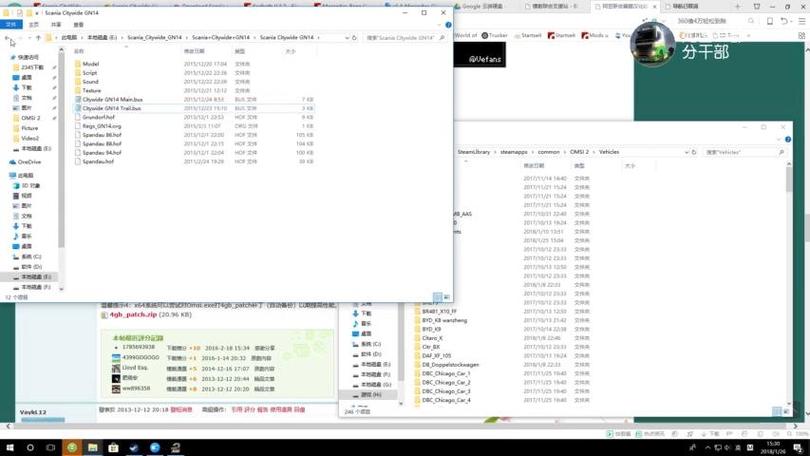Select Spandau 94.hof file
Image resolution: width=810 pixels, height=456 pixels.
coord(102,153)
